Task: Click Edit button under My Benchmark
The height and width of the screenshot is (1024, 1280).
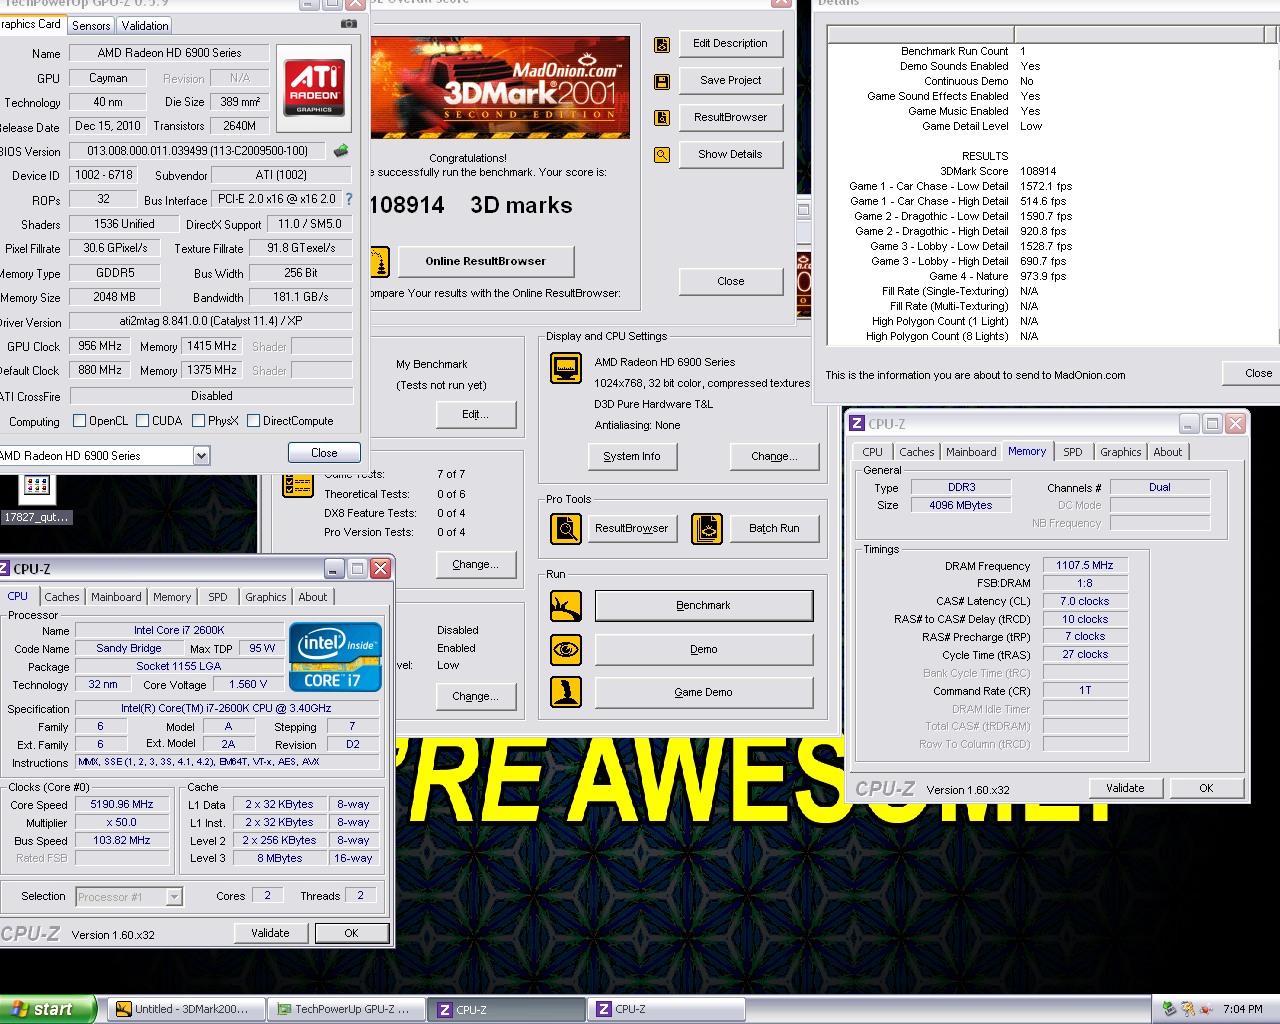Action: [x=476, y=414]
